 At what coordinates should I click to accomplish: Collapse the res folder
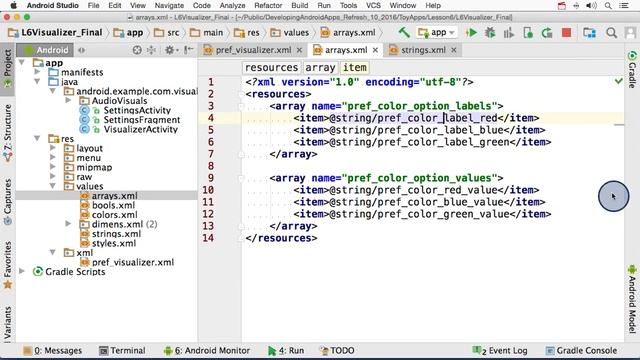click(38, 138)
